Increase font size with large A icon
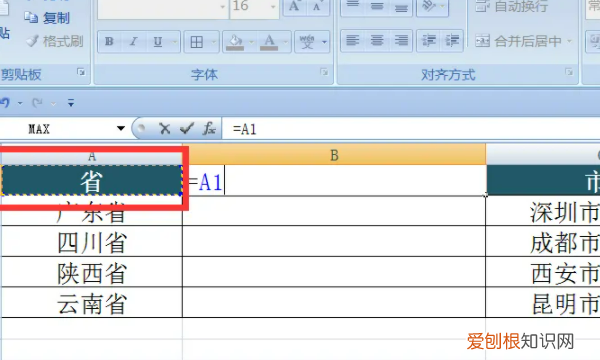The image size is (600, 360). point(294,6)
